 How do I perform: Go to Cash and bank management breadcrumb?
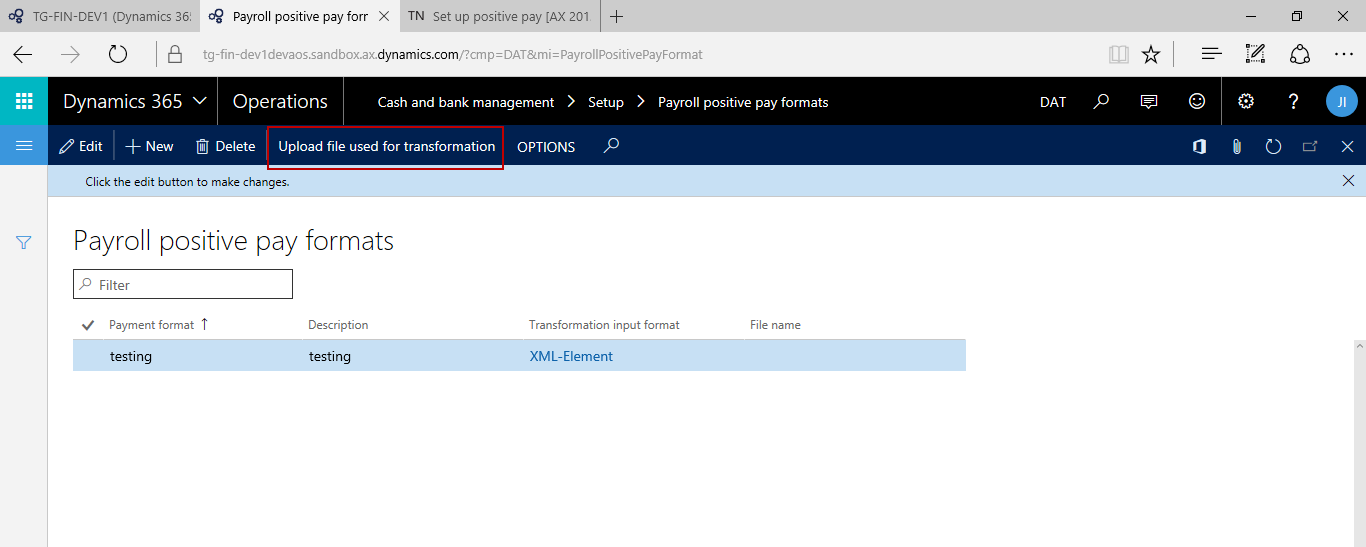pyautogui.click(x=466, y=102)
